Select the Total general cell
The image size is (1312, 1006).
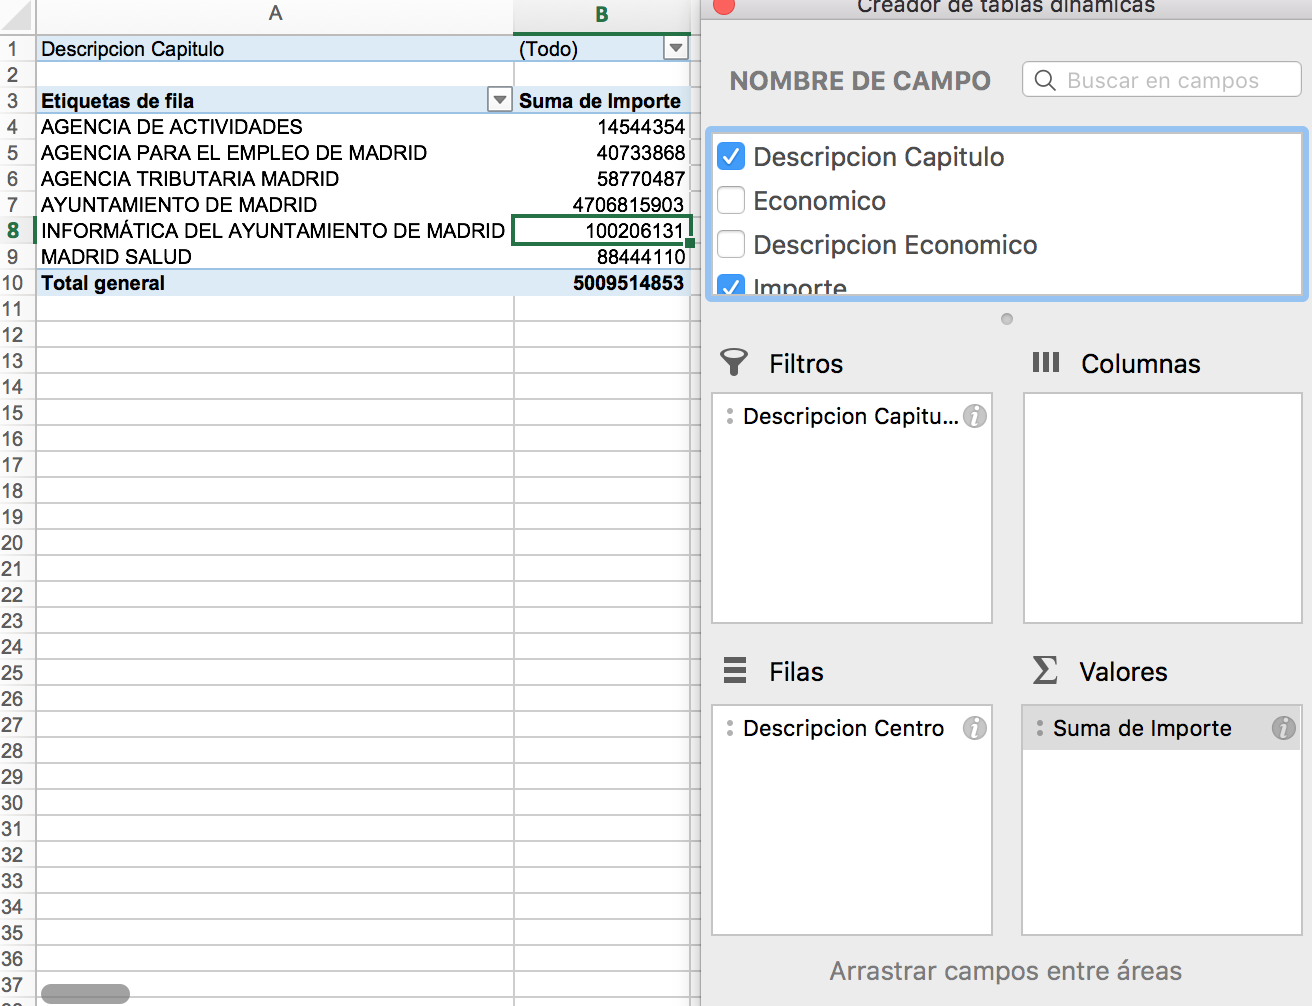(275, 282)
